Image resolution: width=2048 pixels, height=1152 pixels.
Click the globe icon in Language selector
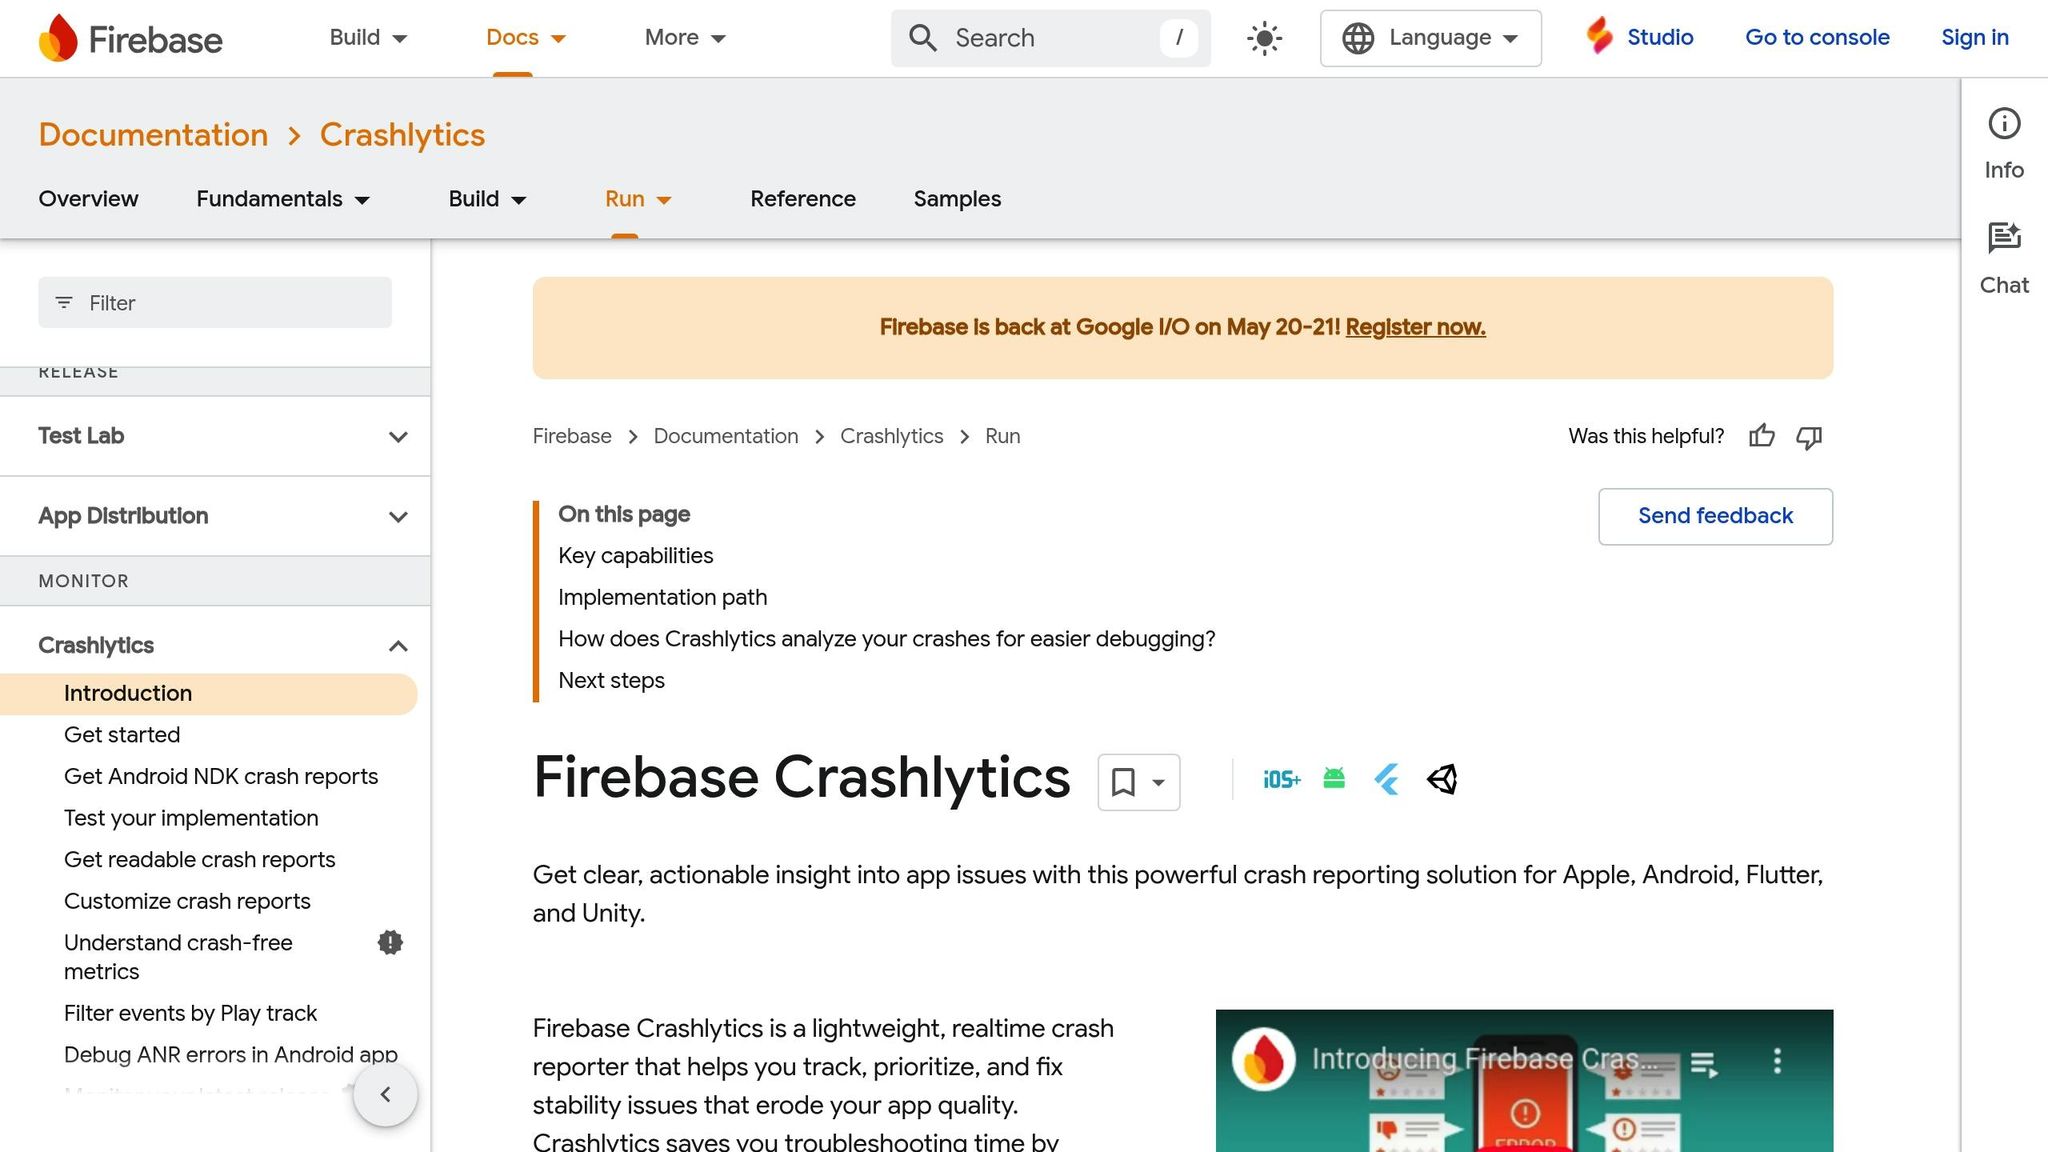(1357, 38)
